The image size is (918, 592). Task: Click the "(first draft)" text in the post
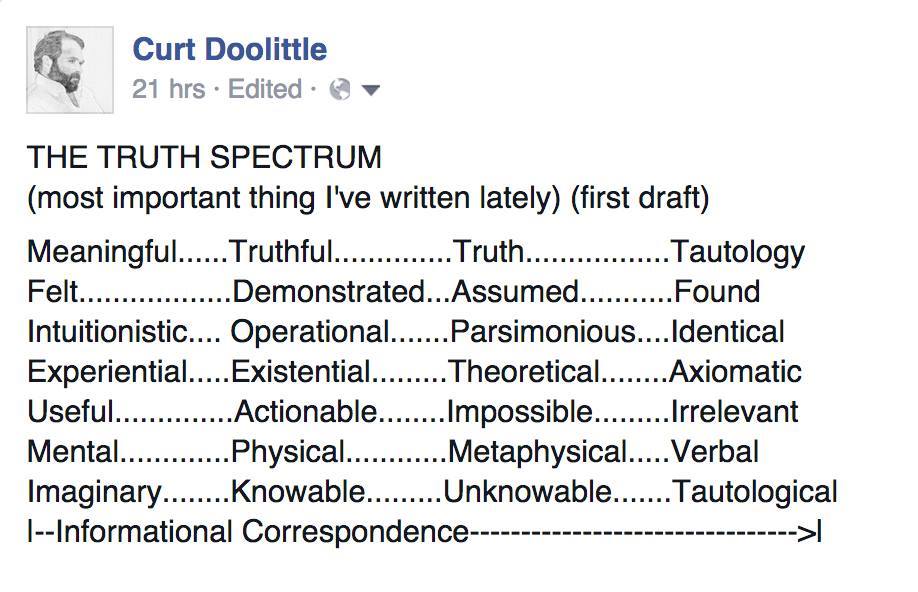(639, 198)
